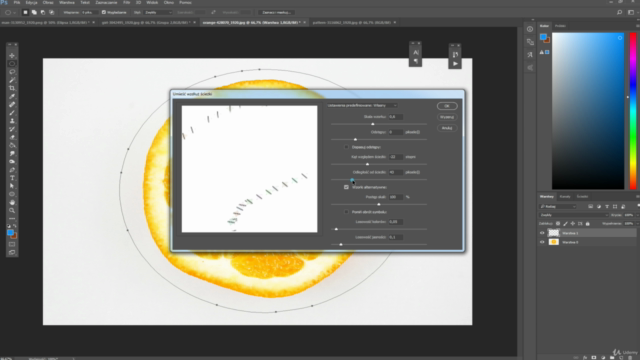The height and width of the screenshot is (360, 640).
Task: Select the Eraser tool
Action: point(12,137)
